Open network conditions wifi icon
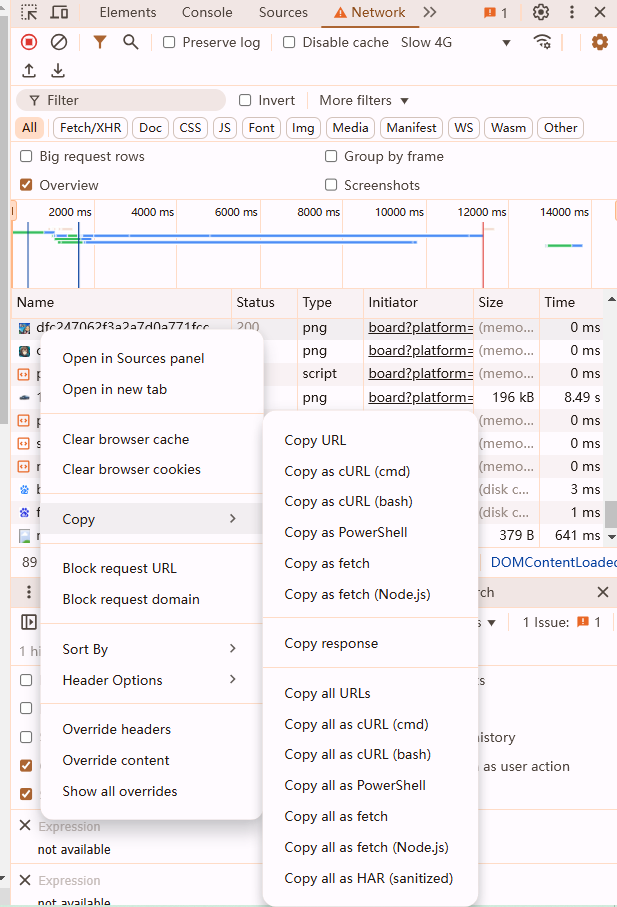 pos(542,42)
